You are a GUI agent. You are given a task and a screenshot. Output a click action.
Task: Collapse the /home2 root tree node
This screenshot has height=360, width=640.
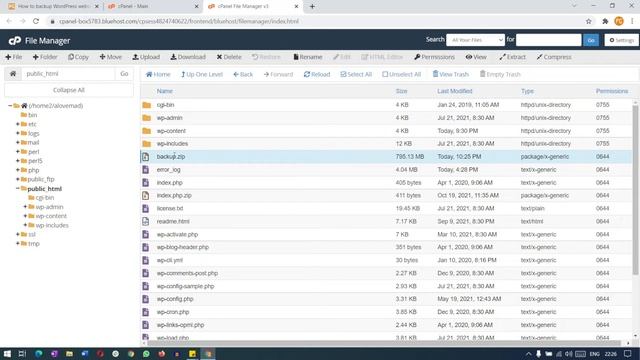[x=10, y=106]
